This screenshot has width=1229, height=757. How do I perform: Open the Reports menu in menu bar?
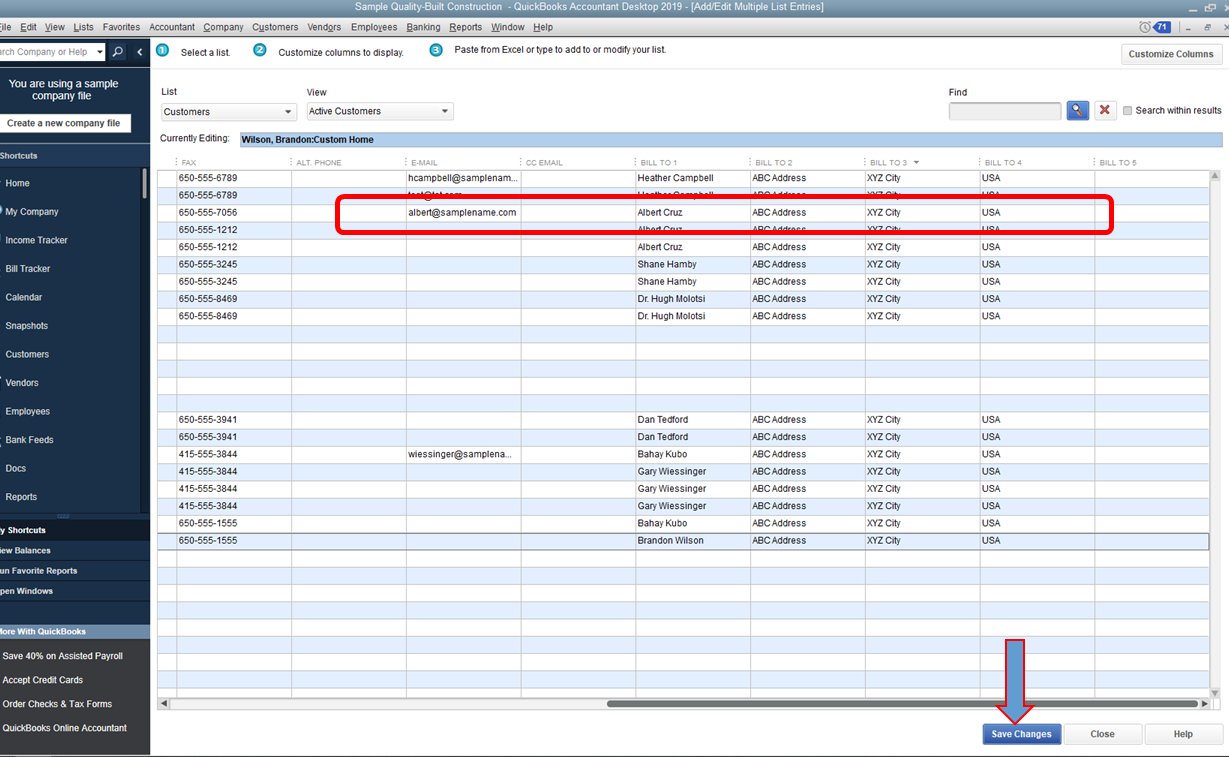click(465, 27)
